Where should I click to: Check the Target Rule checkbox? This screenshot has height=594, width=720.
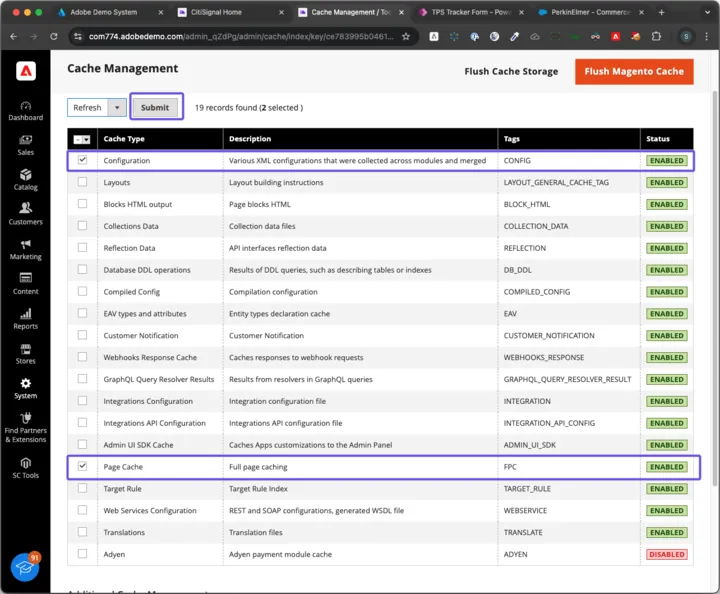coord(82,488)
